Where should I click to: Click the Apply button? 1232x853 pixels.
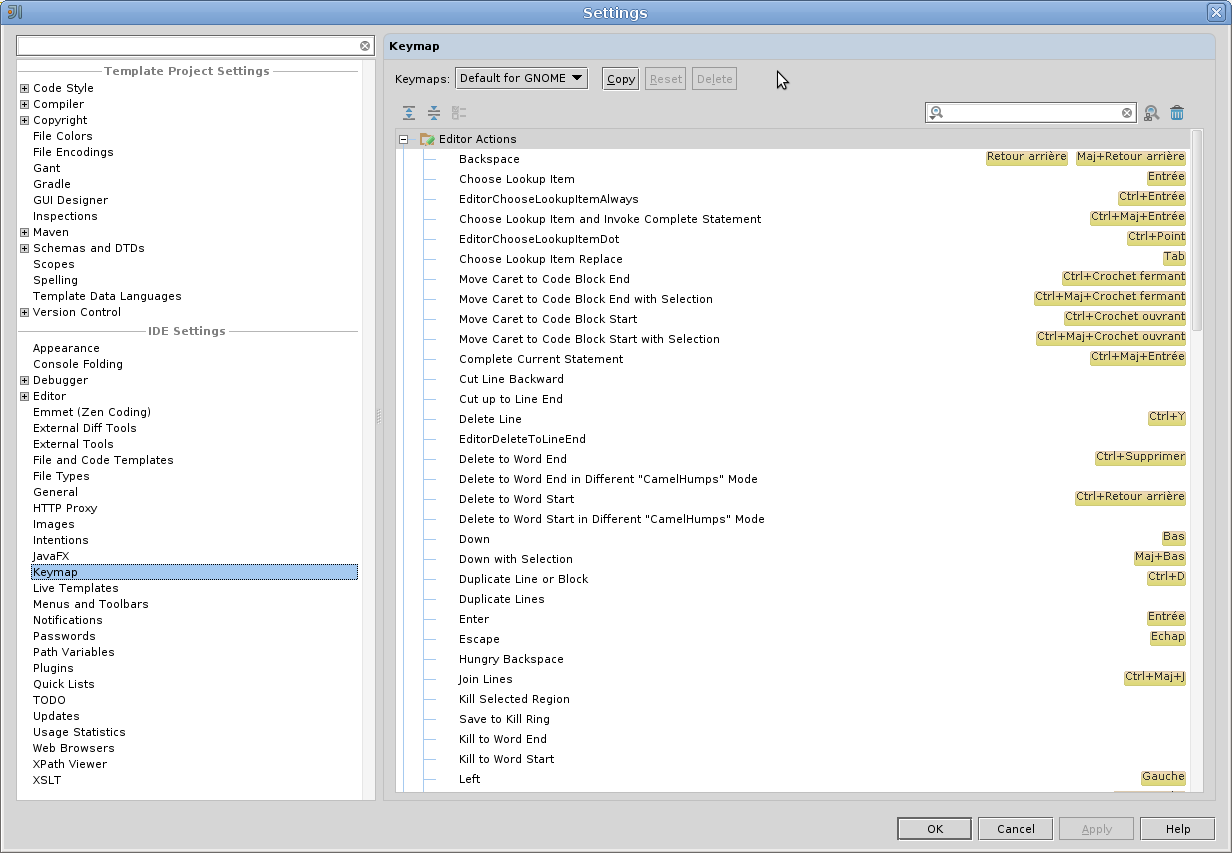[x=1096, y=828]
